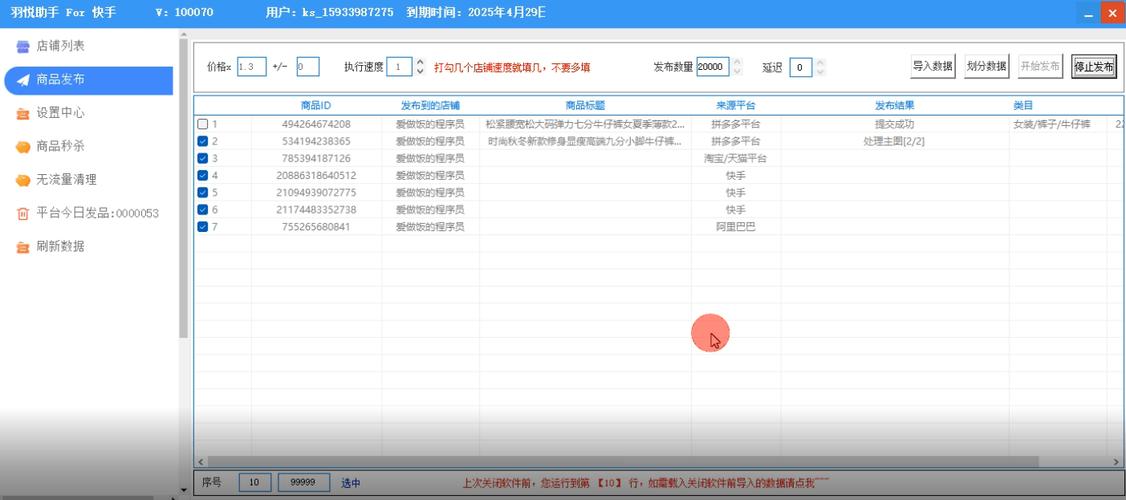
Task: Click the 延迟 spinner arrows
Action: [820, 67]
